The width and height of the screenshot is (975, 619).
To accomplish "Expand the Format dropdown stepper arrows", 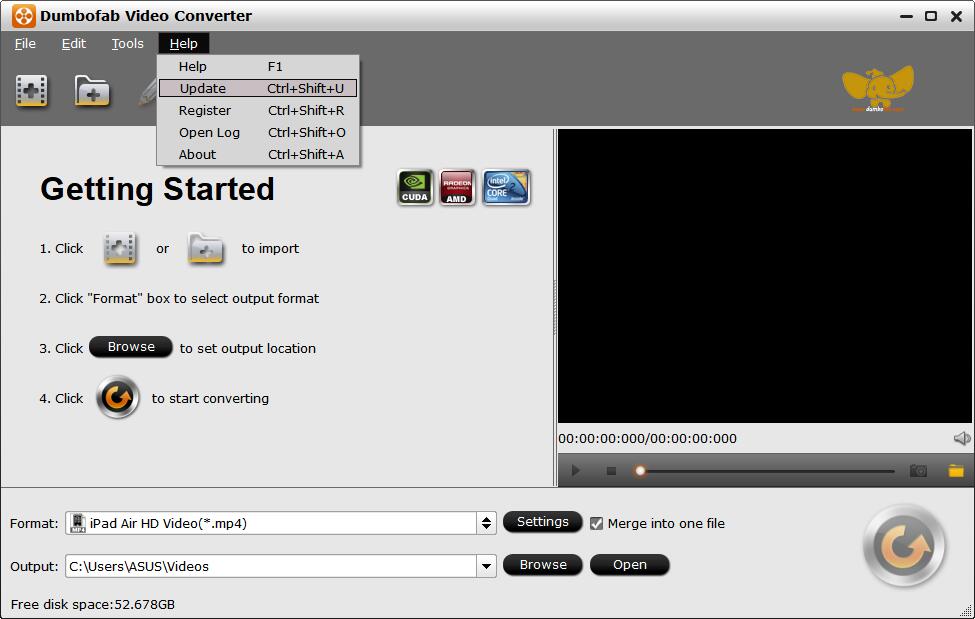I will [x=487, y=523].
